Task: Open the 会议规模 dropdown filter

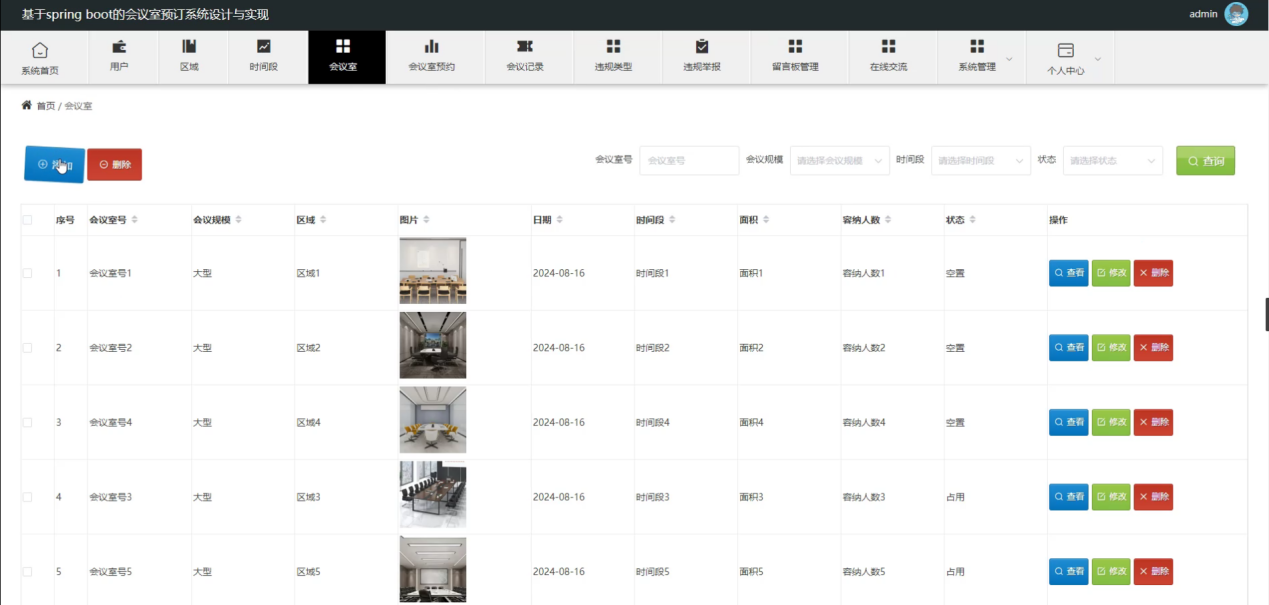Action: click(839, 161)
